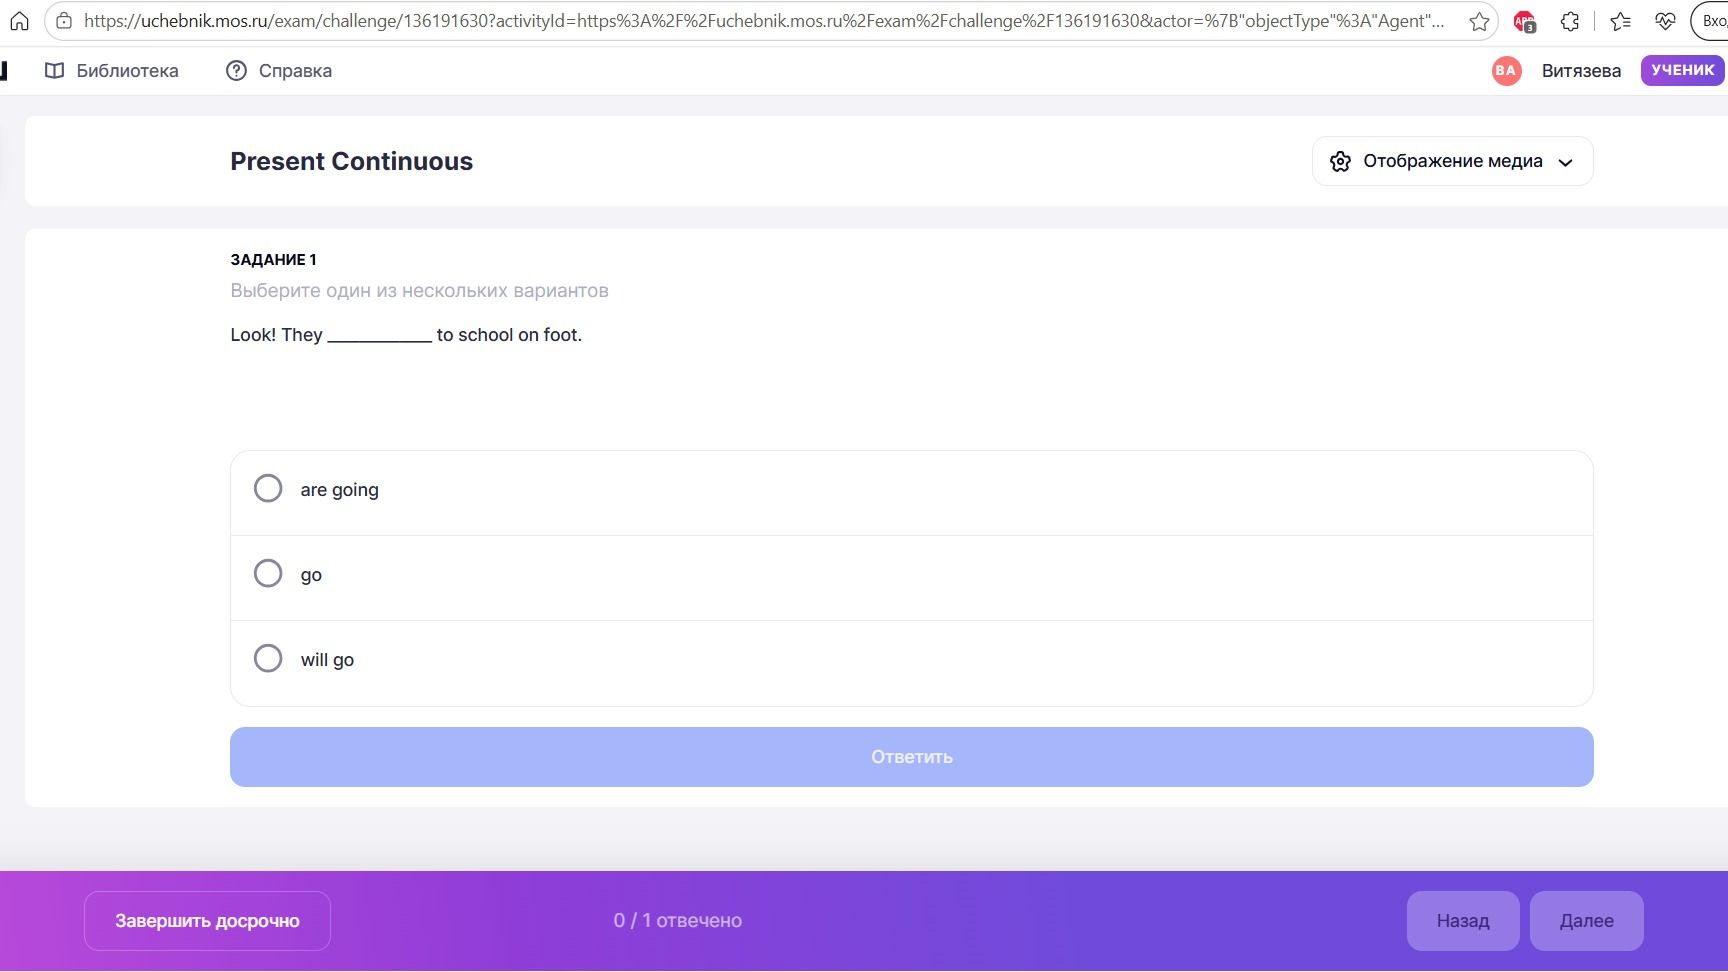Click the chevron next to Отображение медиа

click(x=1566, y=162)
